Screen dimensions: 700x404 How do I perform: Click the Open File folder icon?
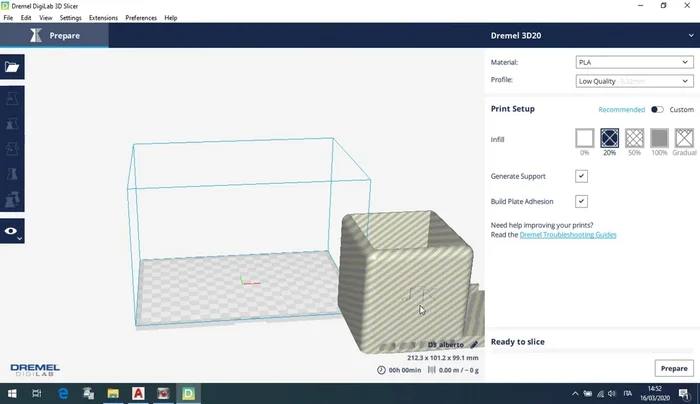[x=12, y=67]
